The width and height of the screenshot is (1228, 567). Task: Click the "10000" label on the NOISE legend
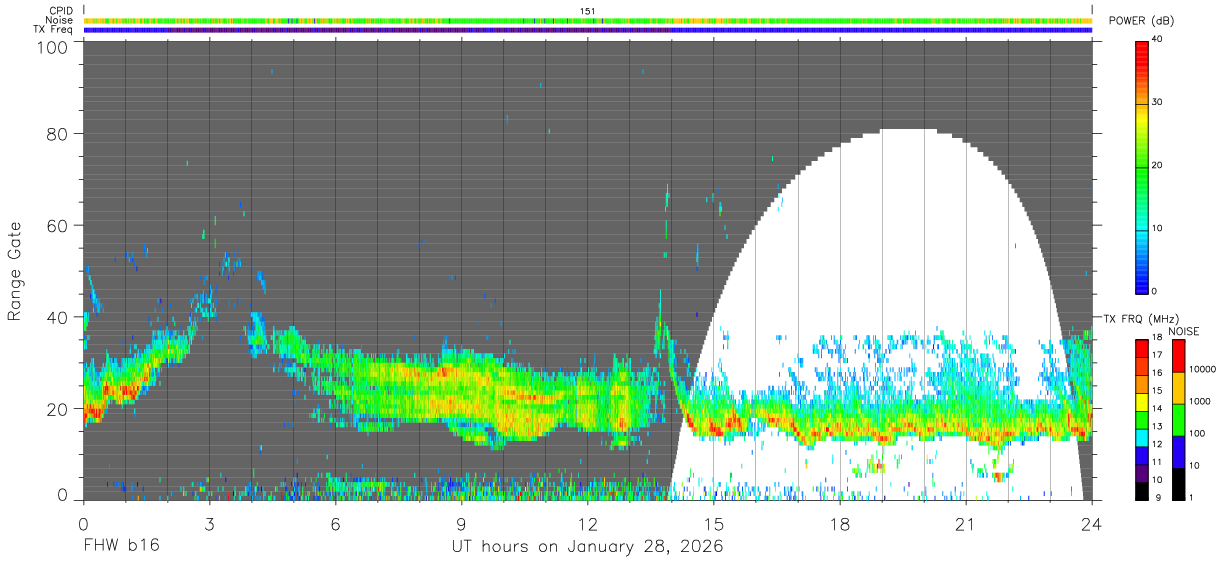tap(1203, 370)
